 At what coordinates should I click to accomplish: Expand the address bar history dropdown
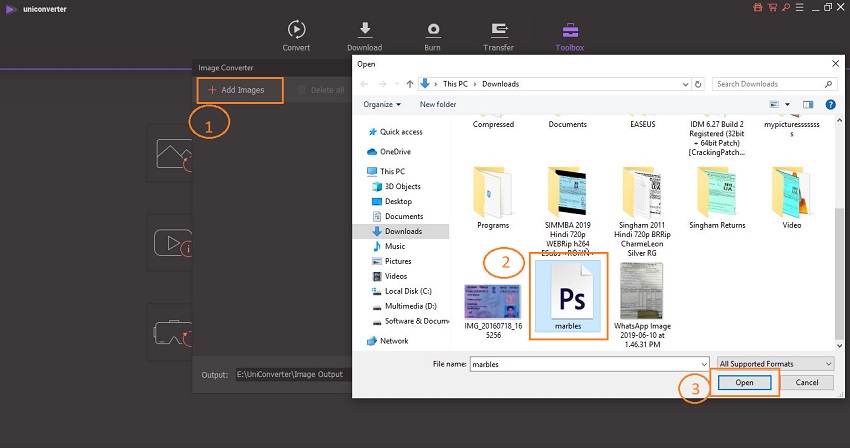tap(685, 84)
